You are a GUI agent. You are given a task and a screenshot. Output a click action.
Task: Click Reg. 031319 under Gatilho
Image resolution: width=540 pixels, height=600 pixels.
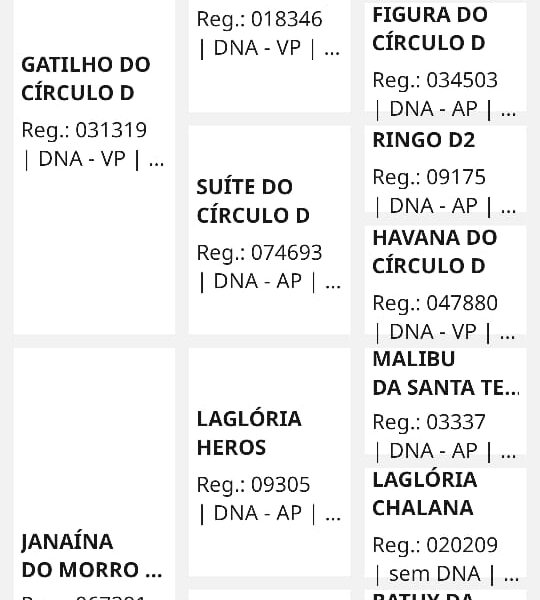[84, 130]
